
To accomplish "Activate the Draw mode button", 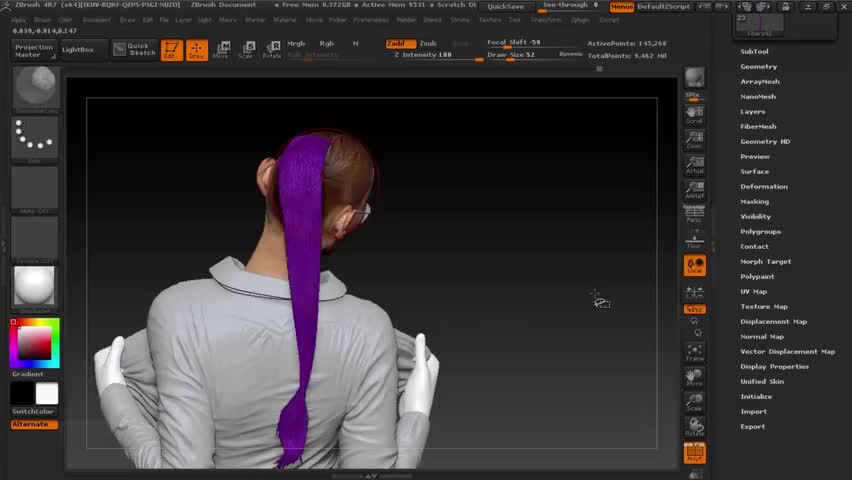I will tap(196, 49).
